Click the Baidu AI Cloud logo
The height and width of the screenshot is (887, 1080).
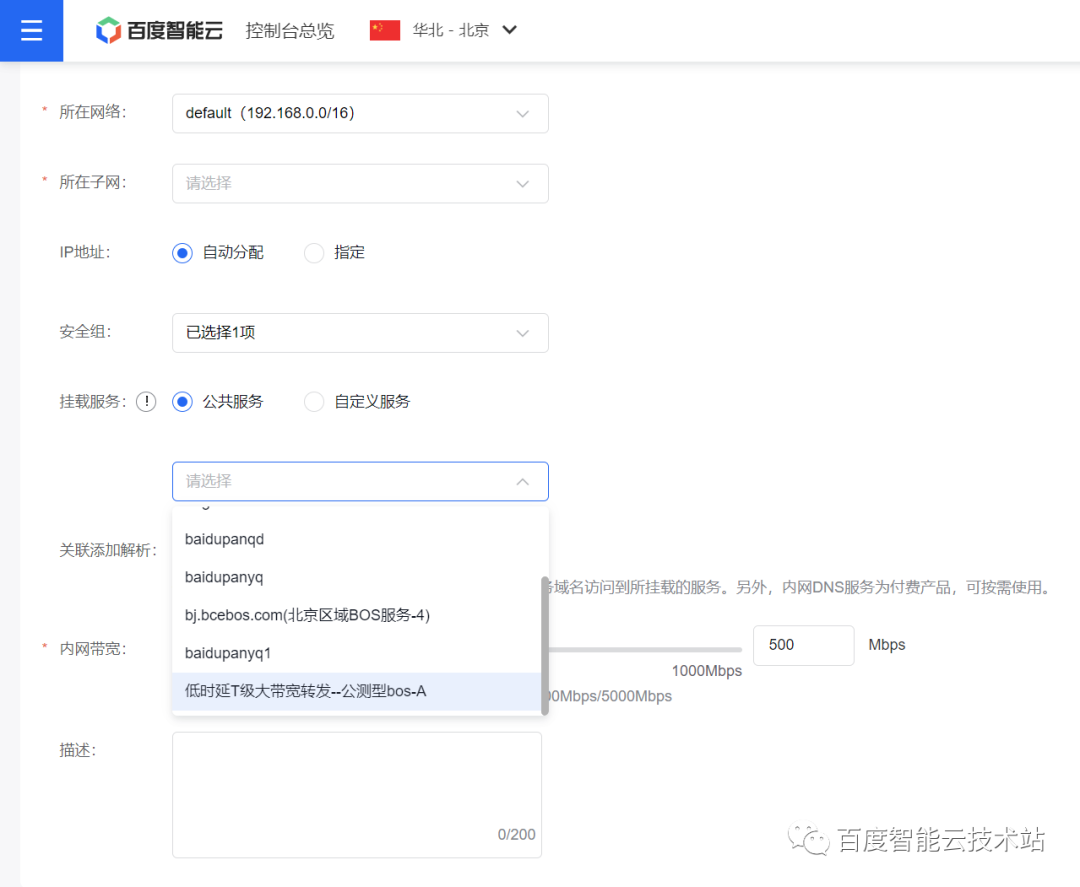(159, 30)
